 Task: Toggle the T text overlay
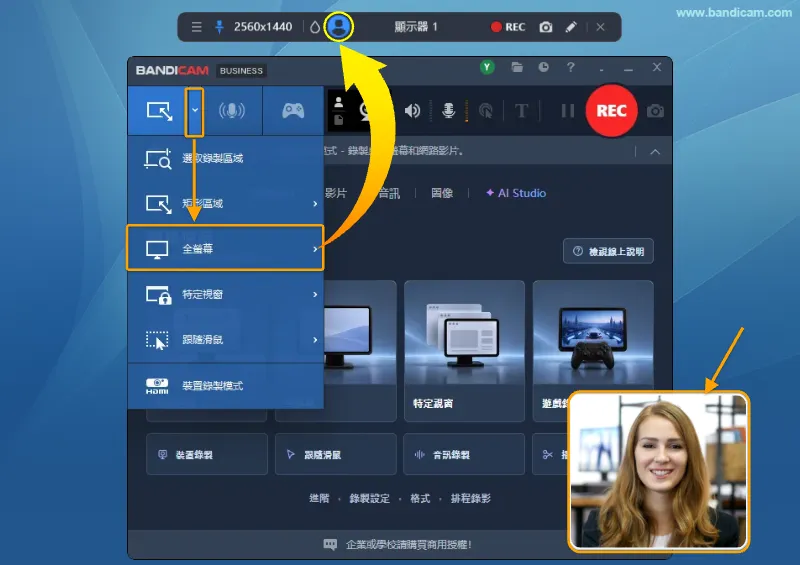coord(521,111)
